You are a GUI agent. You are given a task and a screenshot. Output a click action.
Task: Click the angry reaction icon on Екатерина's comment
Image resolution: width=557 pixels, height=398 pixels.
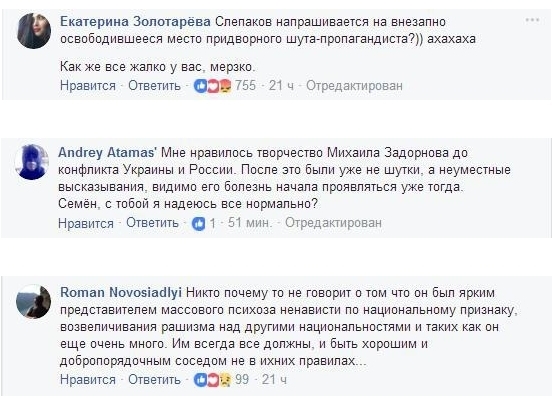pyautogui.click(x=225, y=86)
